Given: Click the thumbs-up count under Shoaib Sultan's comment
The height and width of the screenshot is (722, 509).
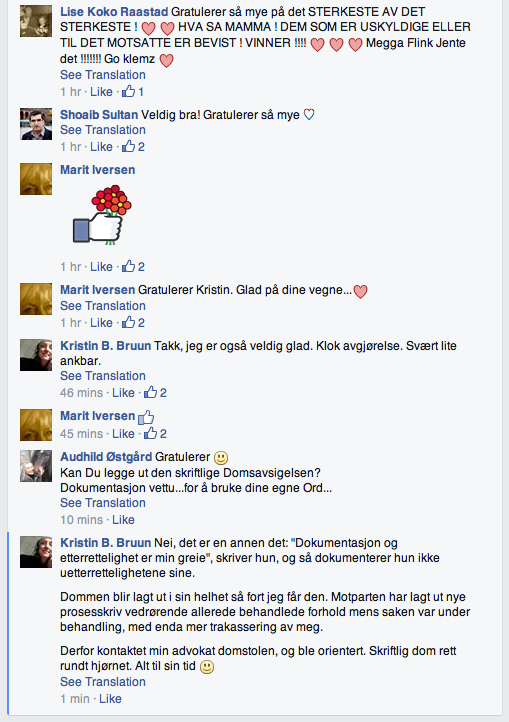Looking at the screenshot, I should pos(133,146).
